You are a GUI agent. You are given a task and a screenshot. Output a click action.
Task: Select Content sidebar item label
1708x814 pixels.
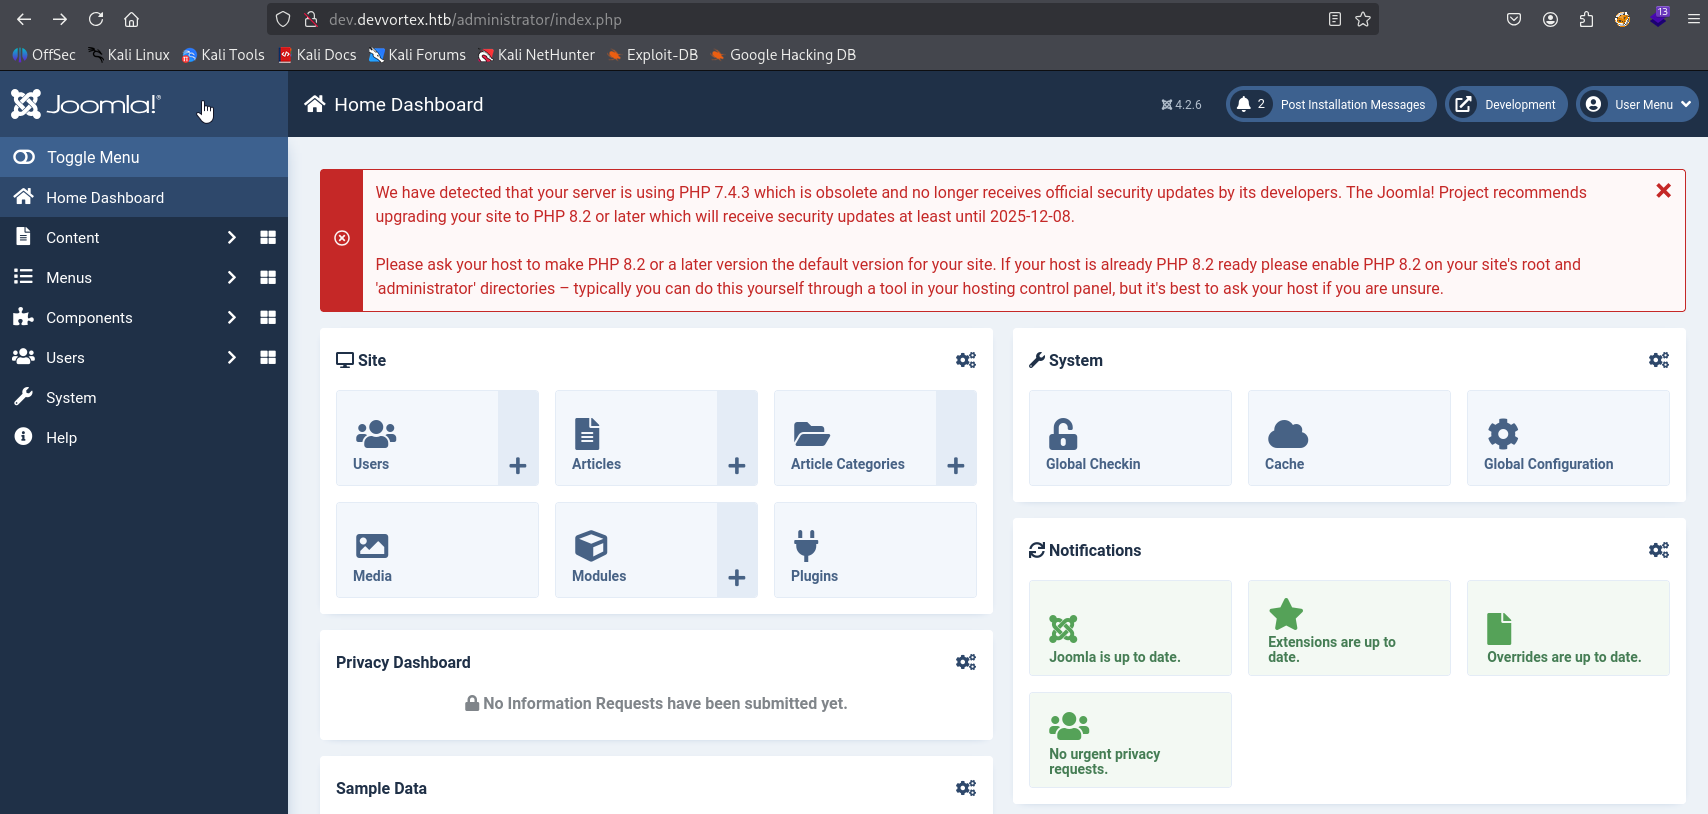coord(72,238)
